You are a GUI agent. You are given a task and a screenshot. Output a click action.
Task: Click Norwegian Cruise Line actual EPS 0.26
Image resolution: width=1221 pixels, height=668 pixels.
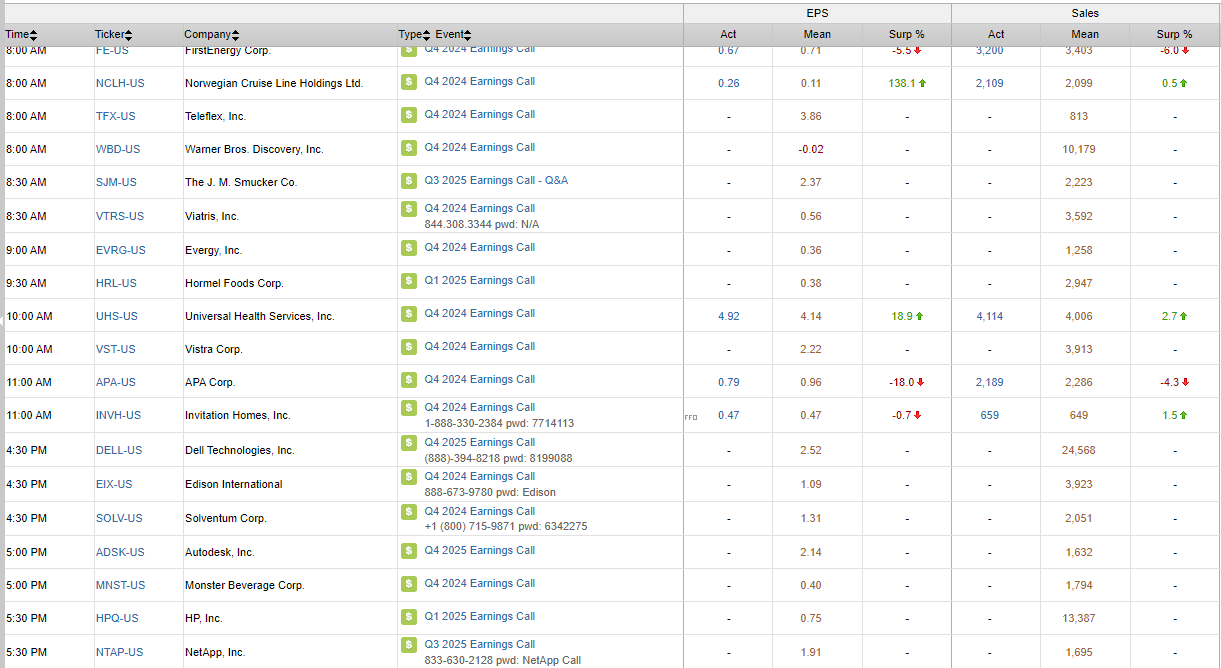[729, 83]
